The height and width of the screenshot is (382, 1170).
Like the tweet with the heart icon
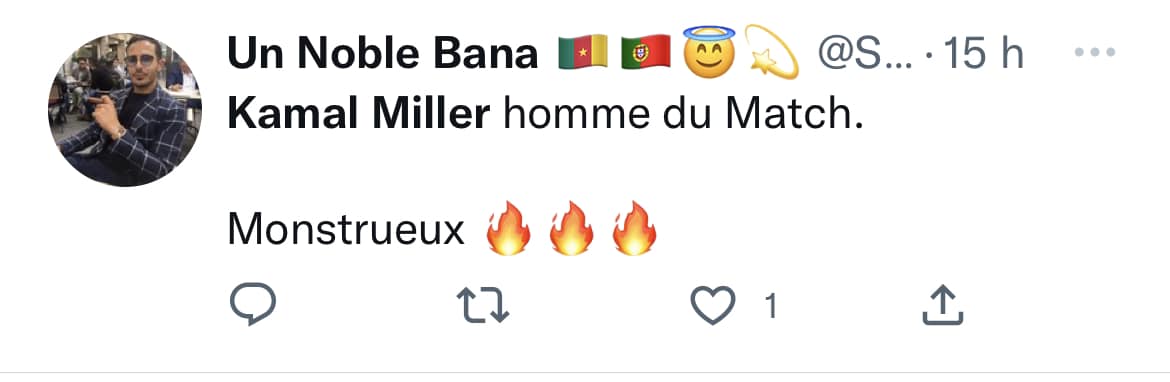[x=713, y=306]
